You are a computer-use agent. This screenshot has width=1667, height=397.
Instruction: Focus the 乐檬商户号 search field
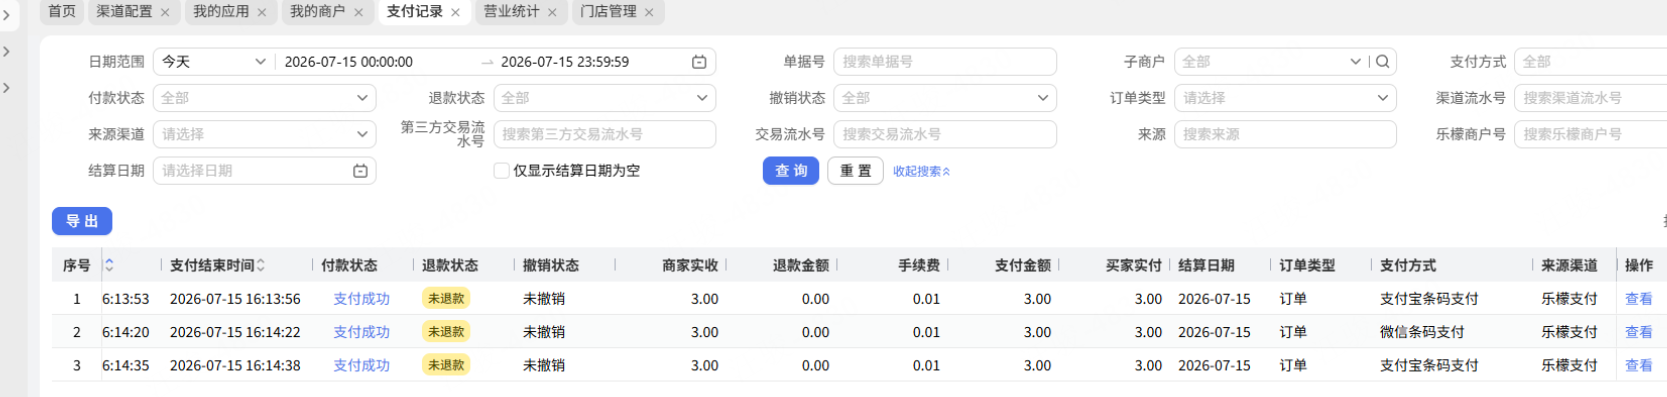[1590, 134]
